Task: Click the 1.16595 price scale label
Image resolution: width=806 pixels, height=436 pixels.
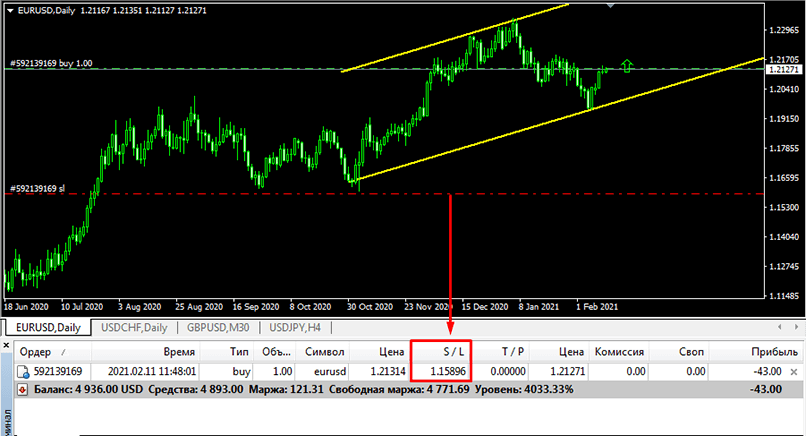Action: [784, 178]
